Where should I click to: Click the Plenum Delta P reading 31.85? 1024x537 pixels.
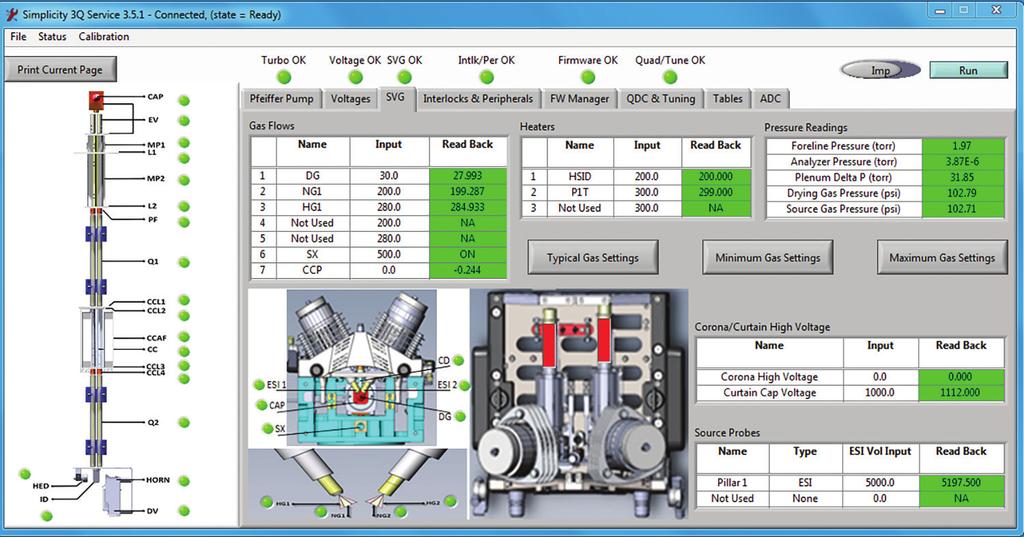click(962, 177)
